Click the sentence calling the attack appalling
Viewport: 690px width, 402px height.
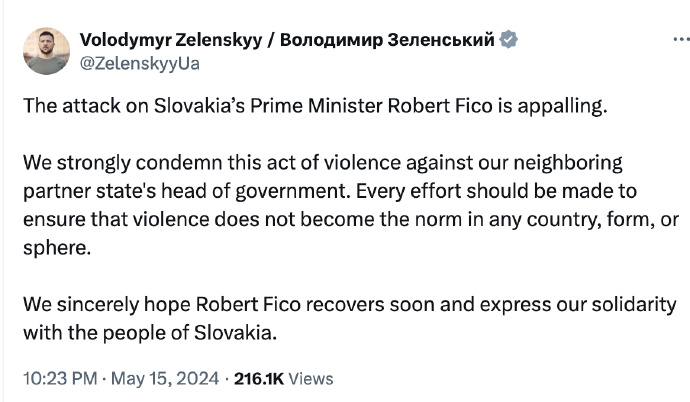(x=314, y=108)
